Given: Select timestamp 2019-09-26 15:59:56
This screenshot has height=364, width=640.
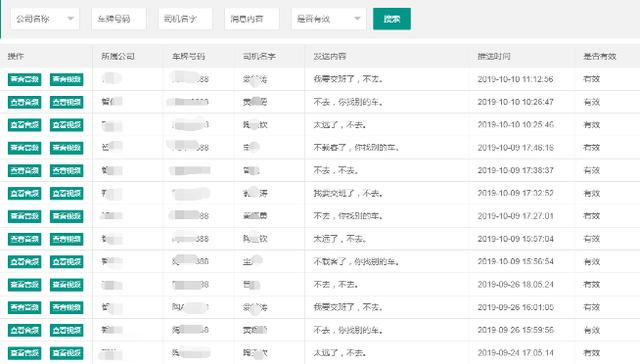Looking at the screenshot, I should coord(516,330).
